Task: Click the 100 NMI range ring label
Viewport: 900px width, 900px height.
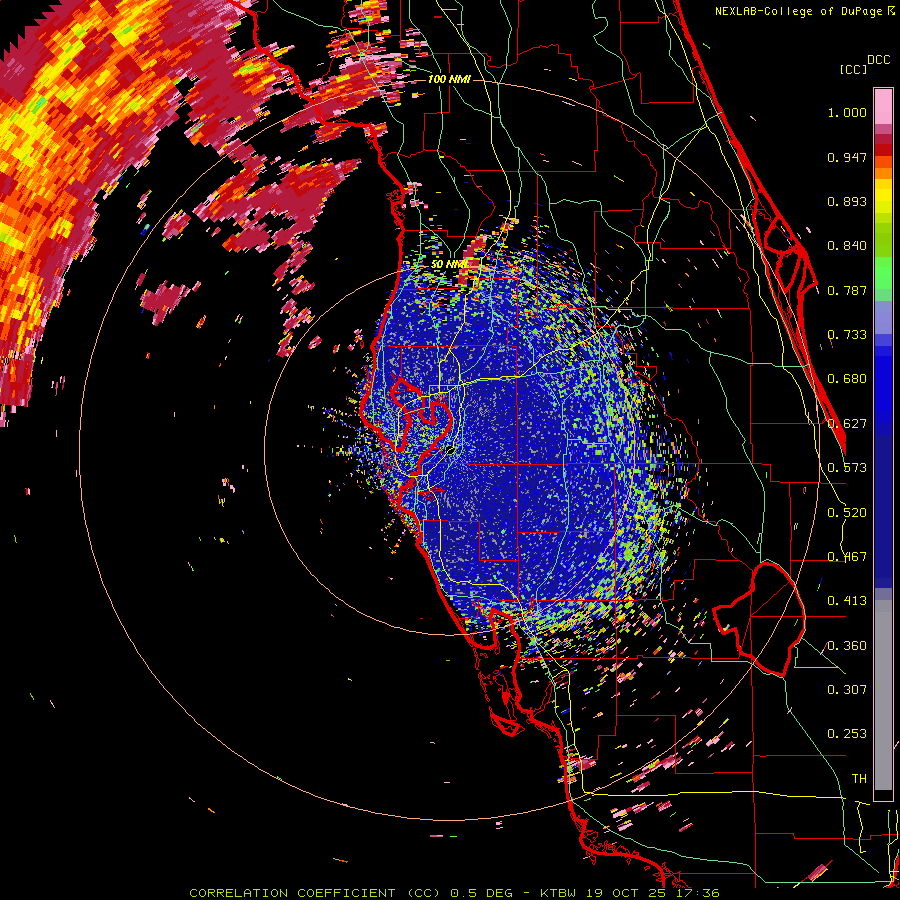Action: click(449, 79)
